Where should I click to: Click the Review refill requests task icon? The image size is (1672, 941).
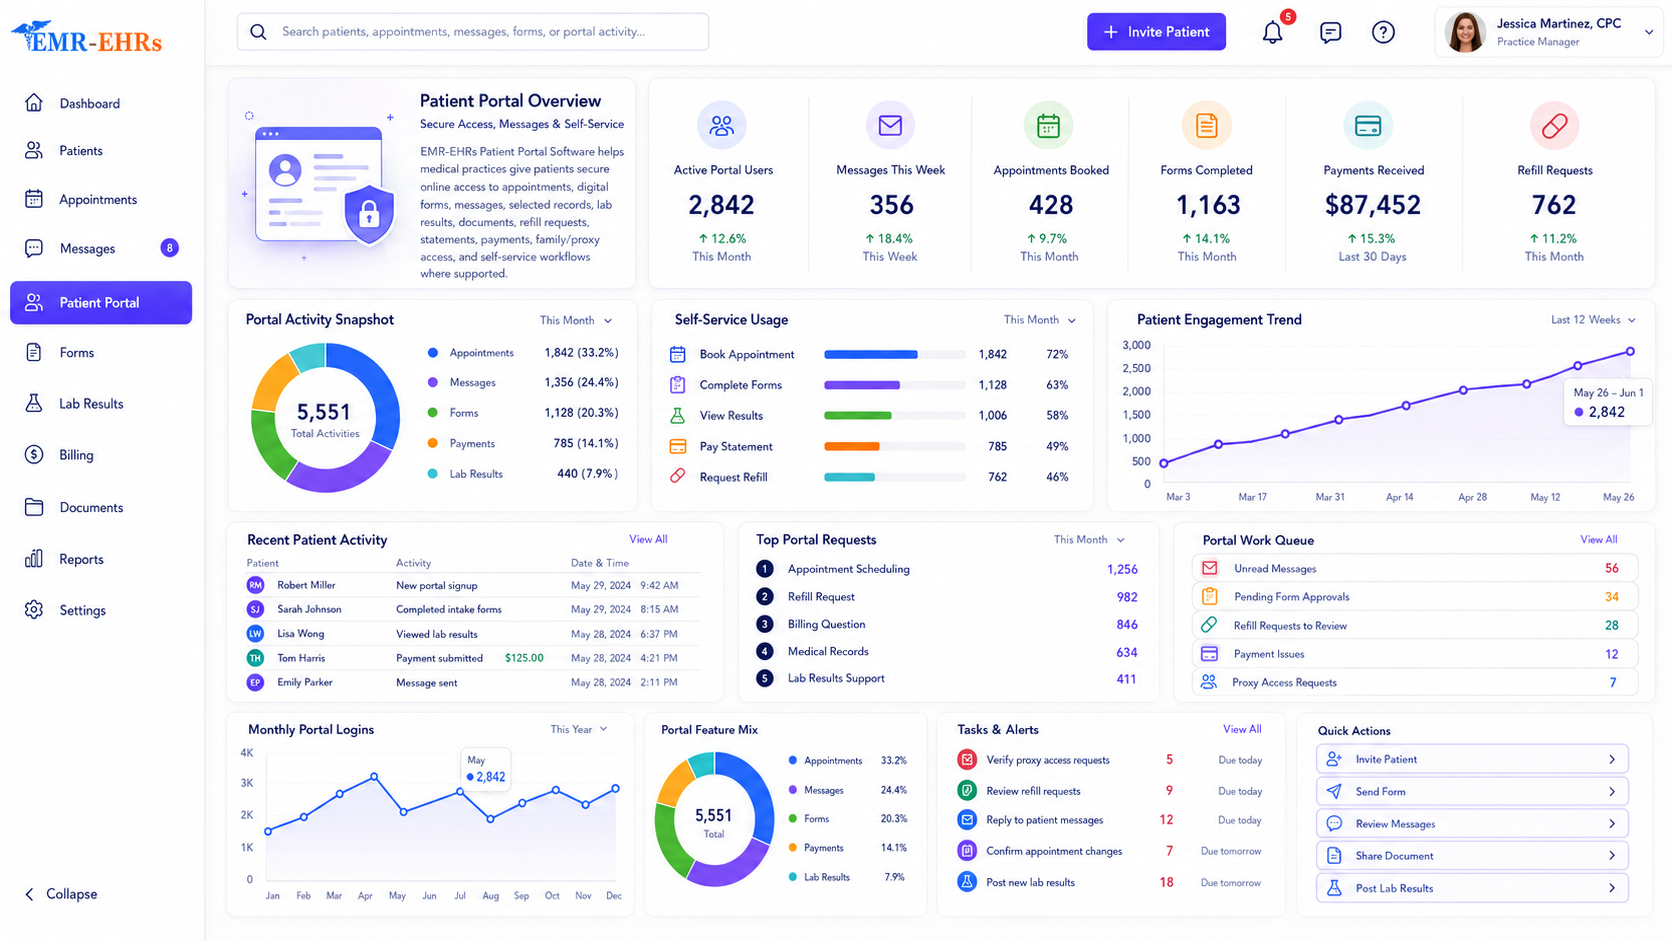pos(967,790)
